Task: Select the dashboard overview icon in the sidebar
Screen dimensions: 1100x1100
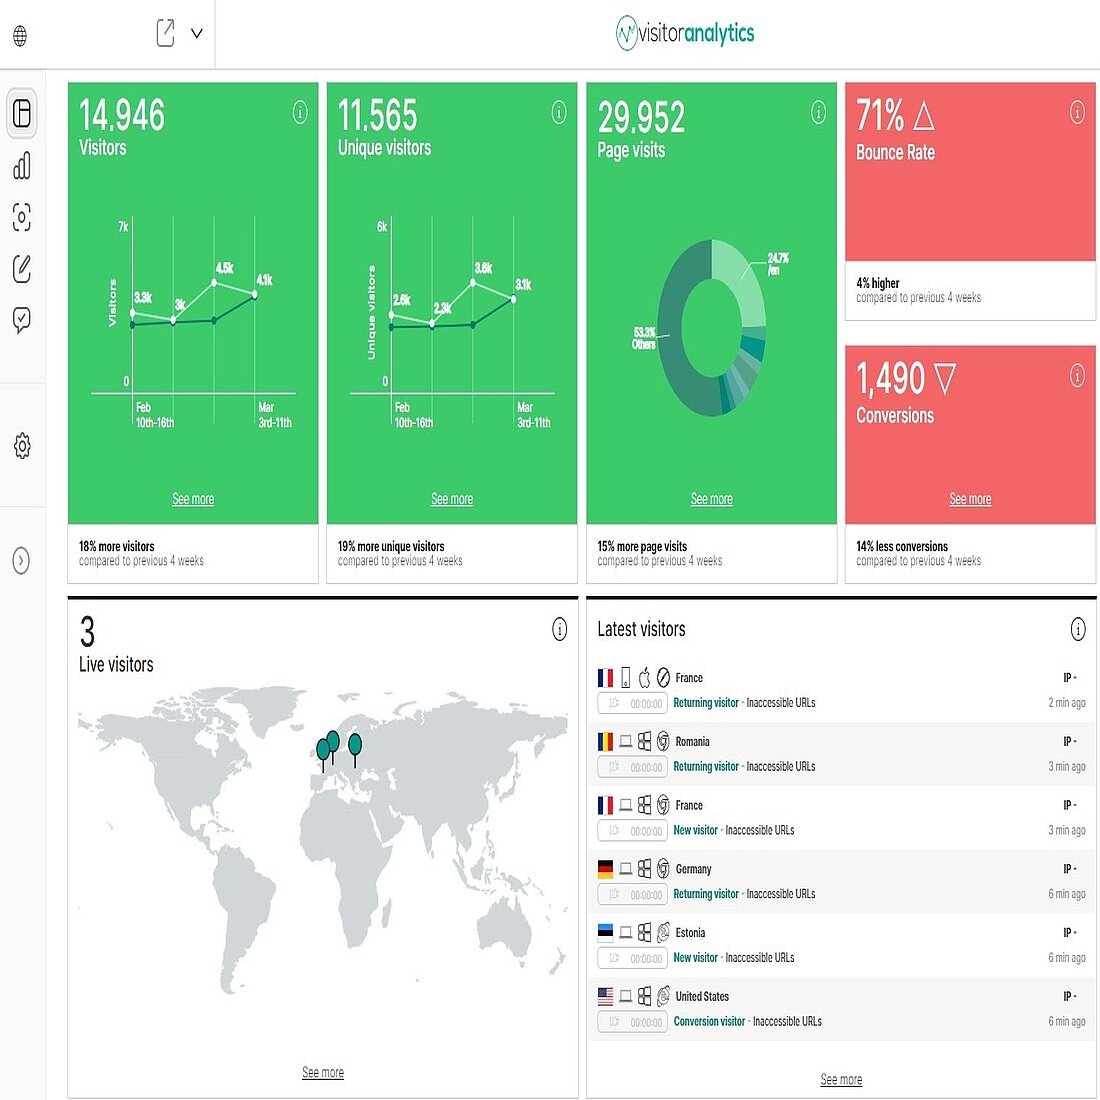Action: tap(21, 114)
